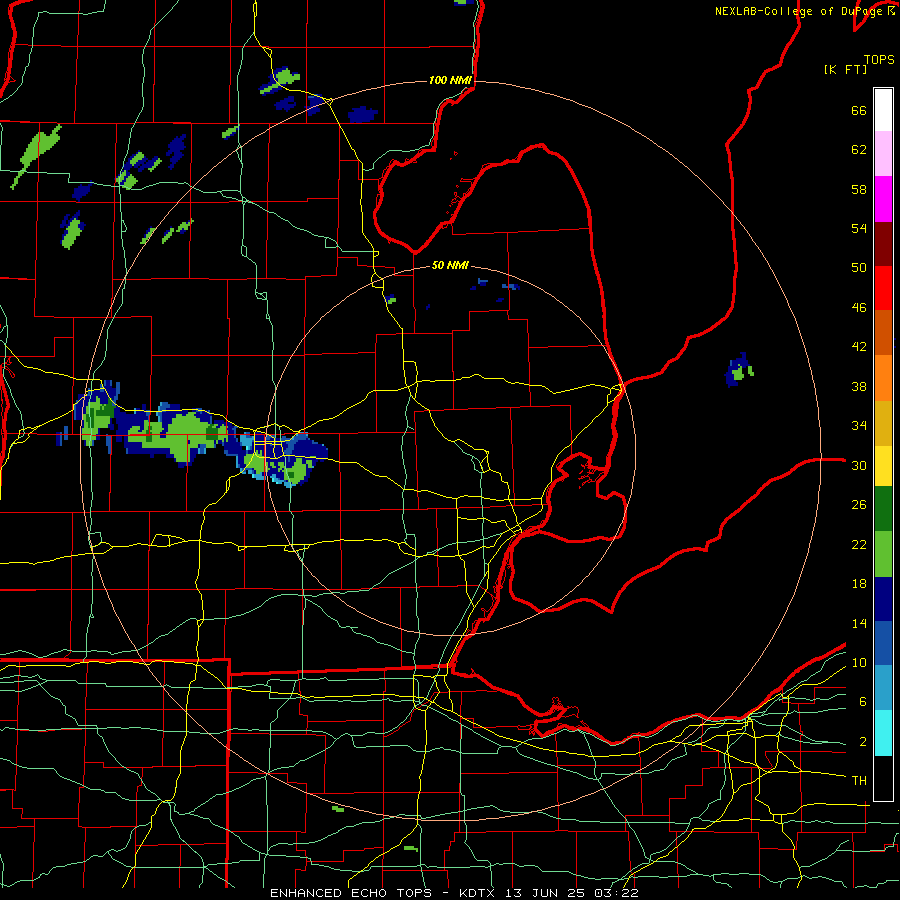Click the dark orange legend segment near 46
The width and height of the screenshot is (900, 900).
(883, 332)
